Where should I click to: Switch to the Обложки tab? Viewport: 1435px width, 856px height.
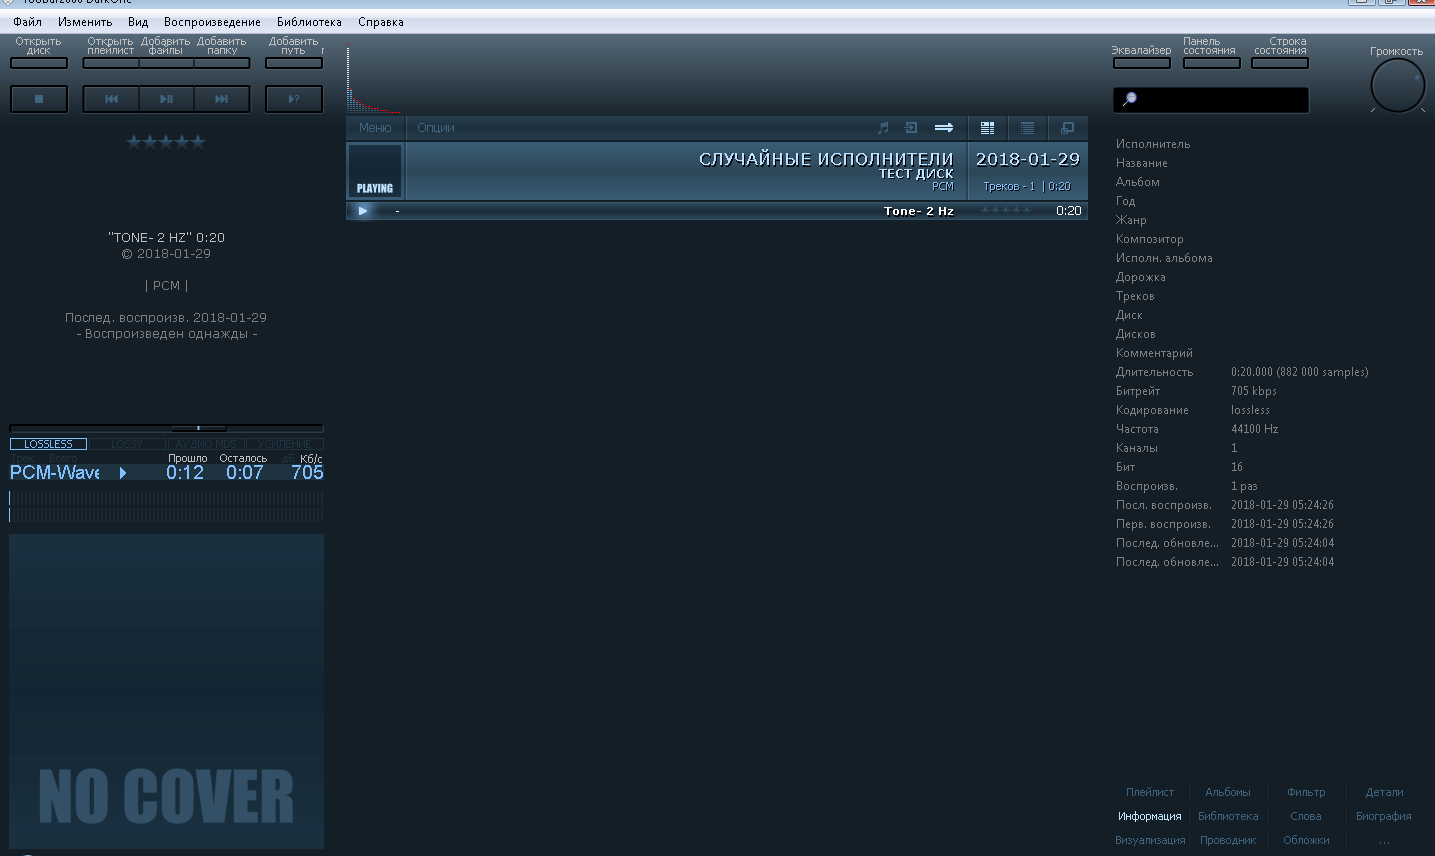click(x=1306, y=840)
